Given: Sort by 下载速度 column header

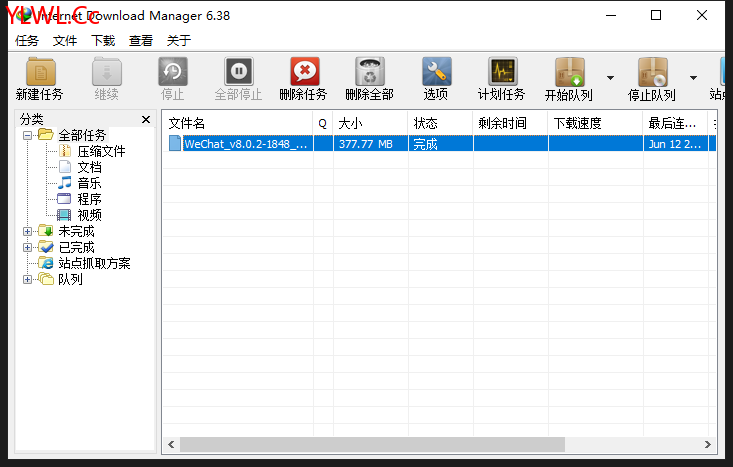Looking at the screenshot, I should pyautogui.click(x=596, y=123).
